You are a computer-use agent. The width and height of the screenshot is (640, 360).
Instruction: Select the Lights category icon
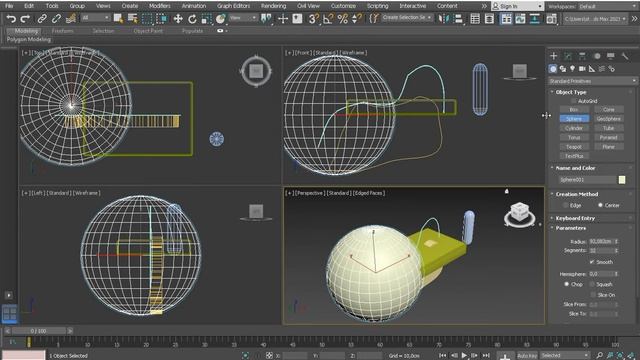pos(573,69)
